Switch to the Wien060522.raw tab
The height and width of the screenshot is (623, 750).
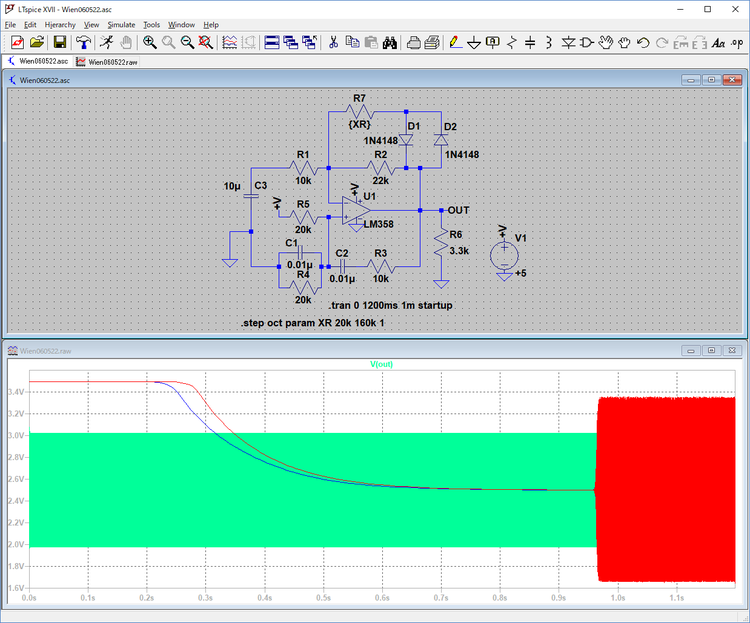tap(112, 61)
